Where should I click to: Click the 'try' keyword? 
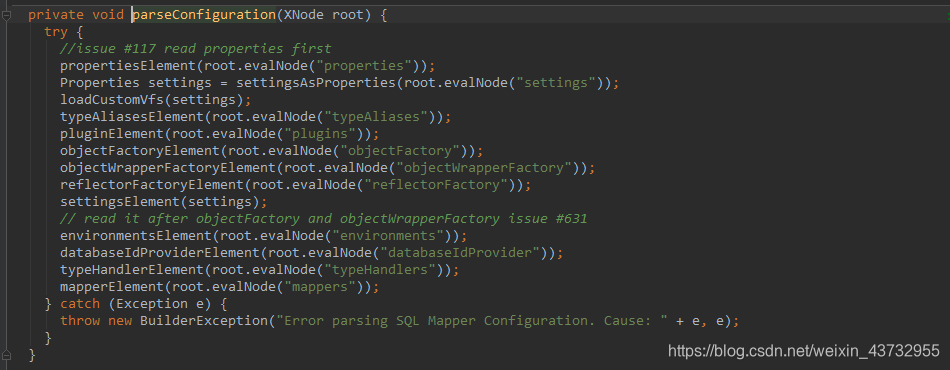(56, 31)
